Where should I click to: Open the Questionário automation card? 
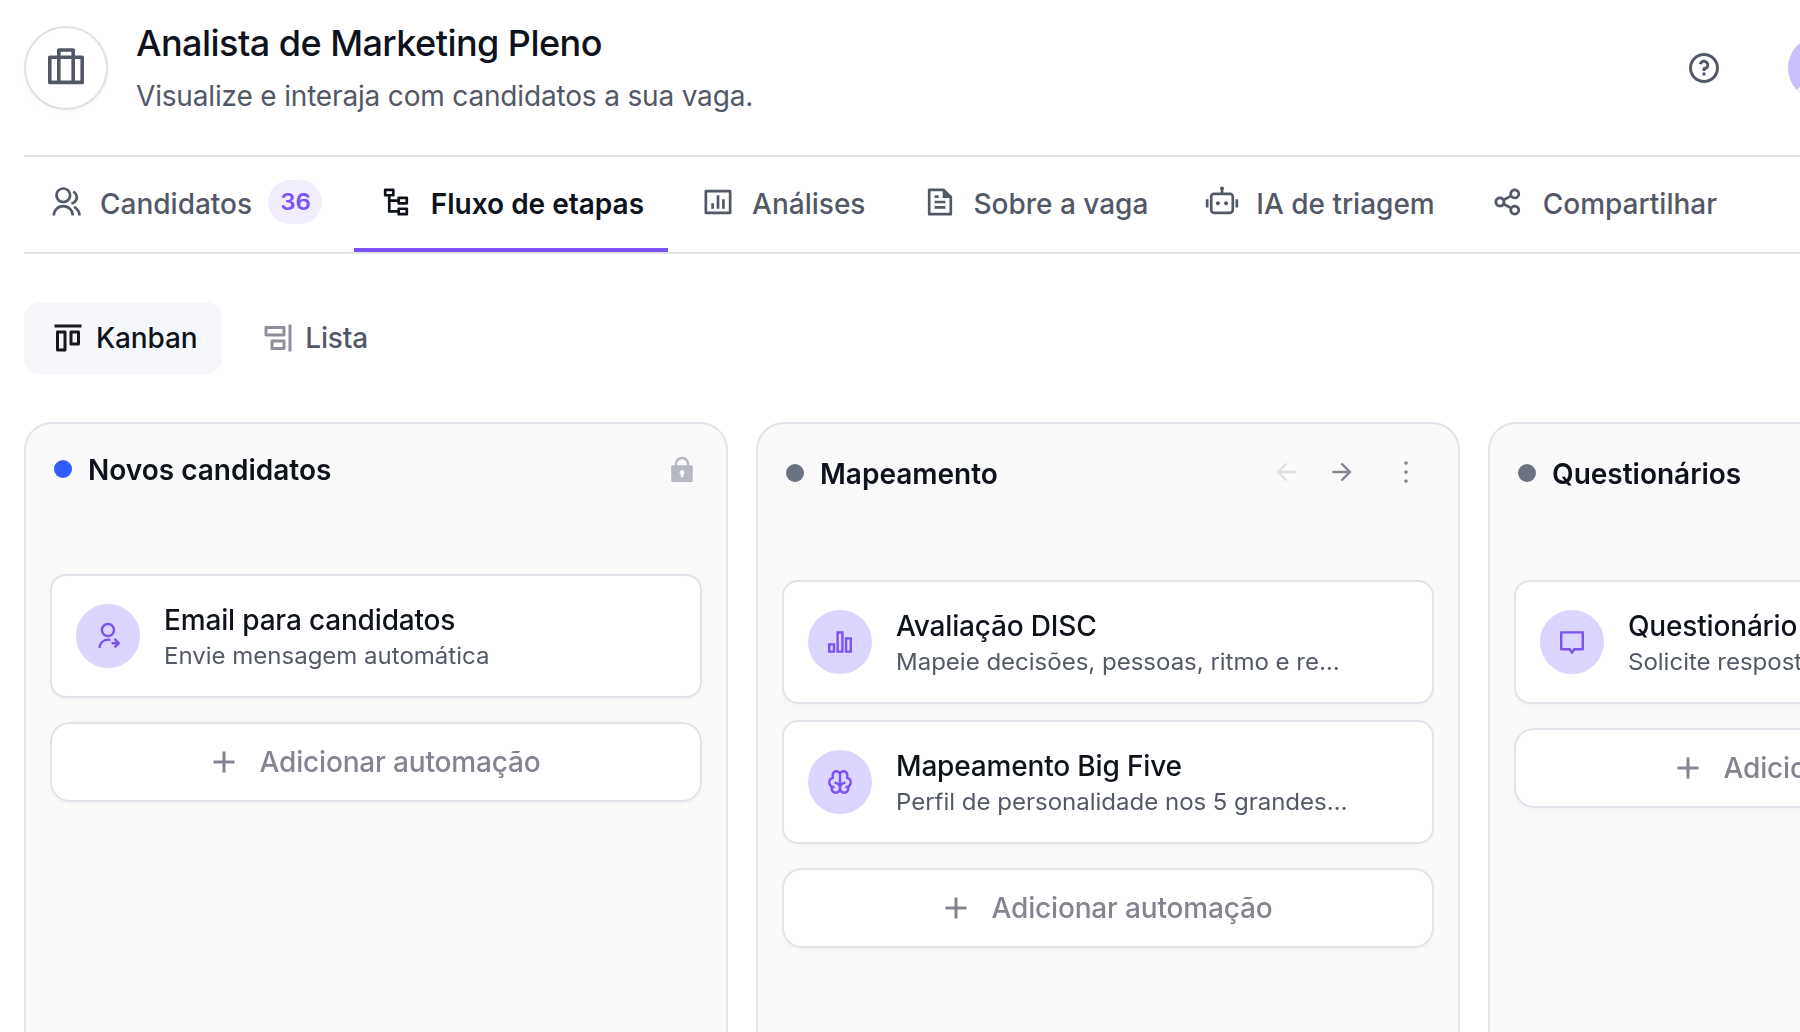tap(1658, 642)
